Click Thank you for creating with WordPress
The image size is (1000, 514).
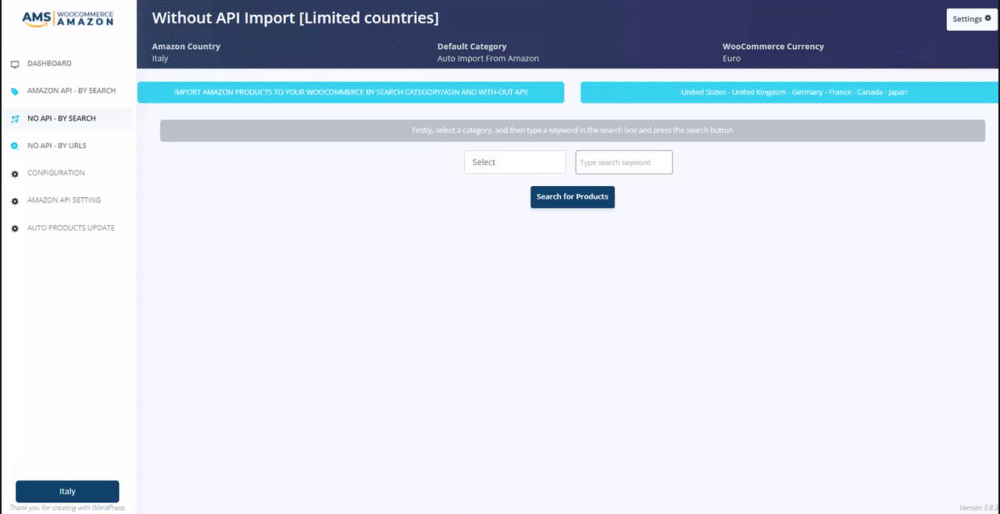click(67, 508)
